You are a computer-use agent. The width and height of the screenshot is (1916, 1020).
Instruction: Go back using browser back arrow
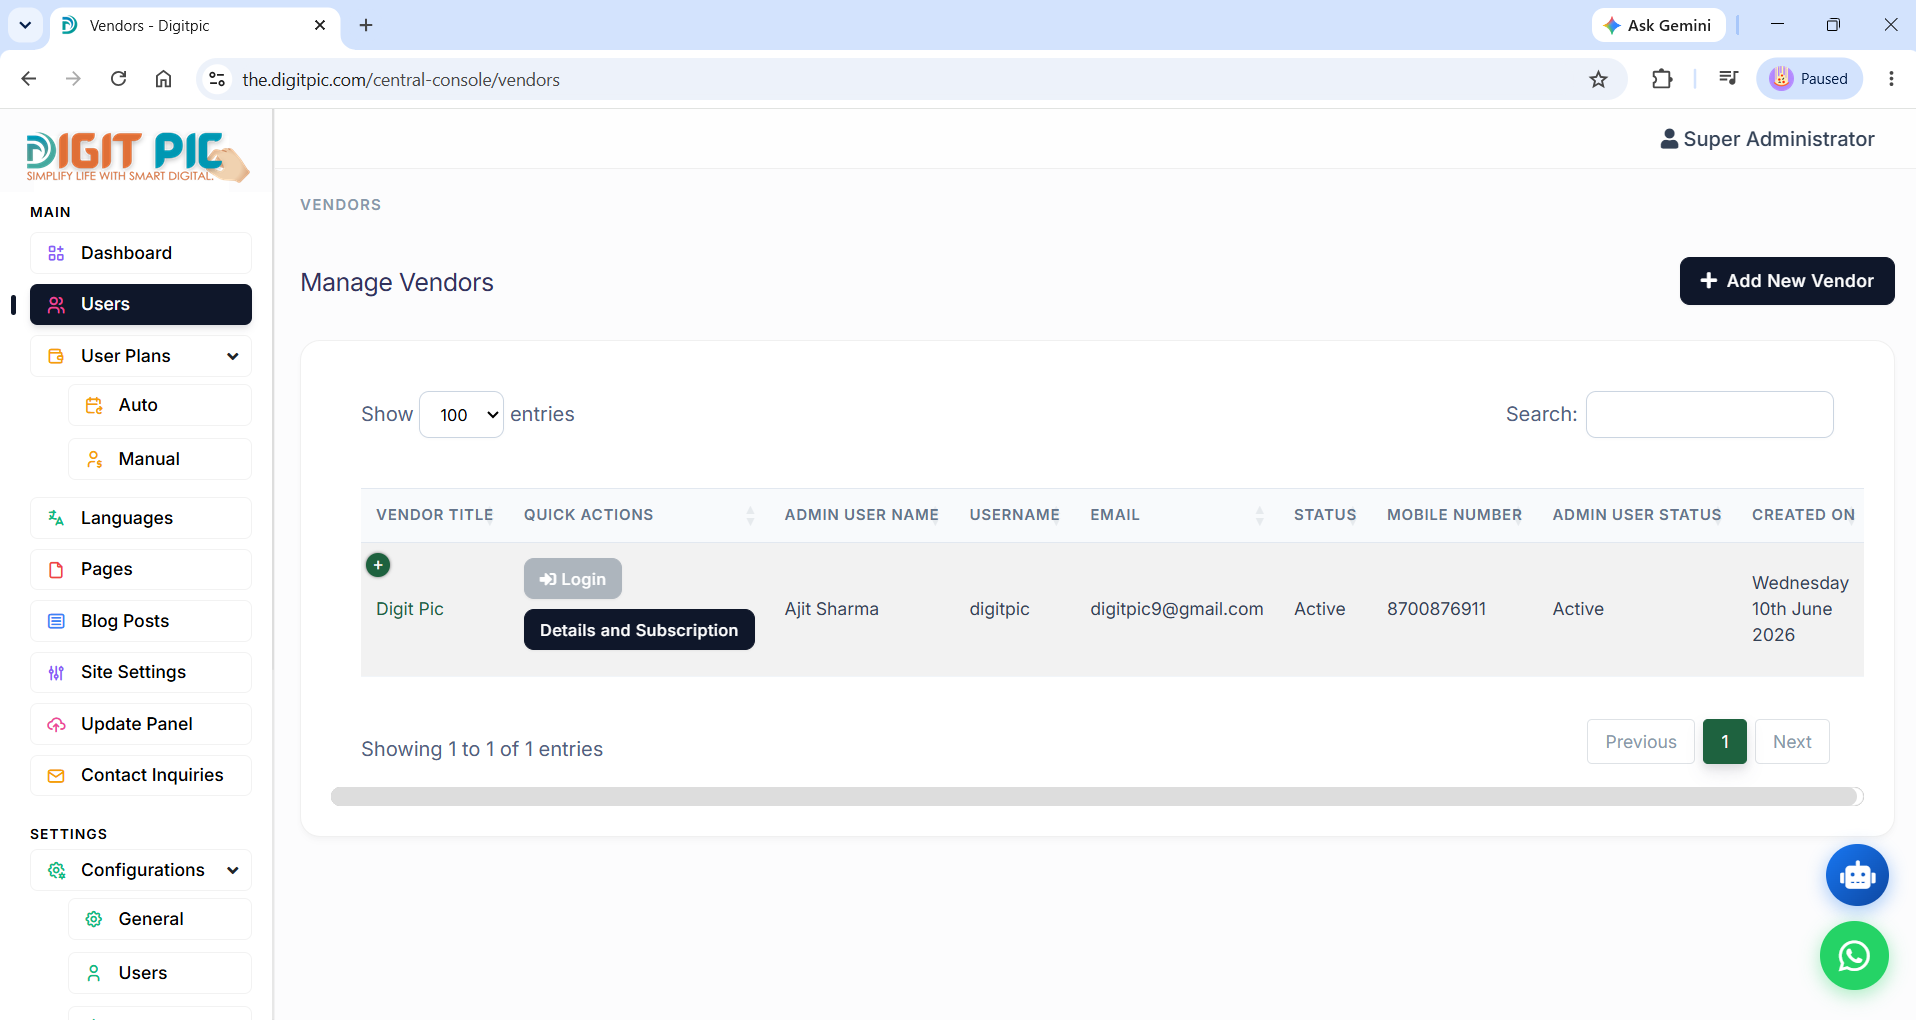click(29, 79)
